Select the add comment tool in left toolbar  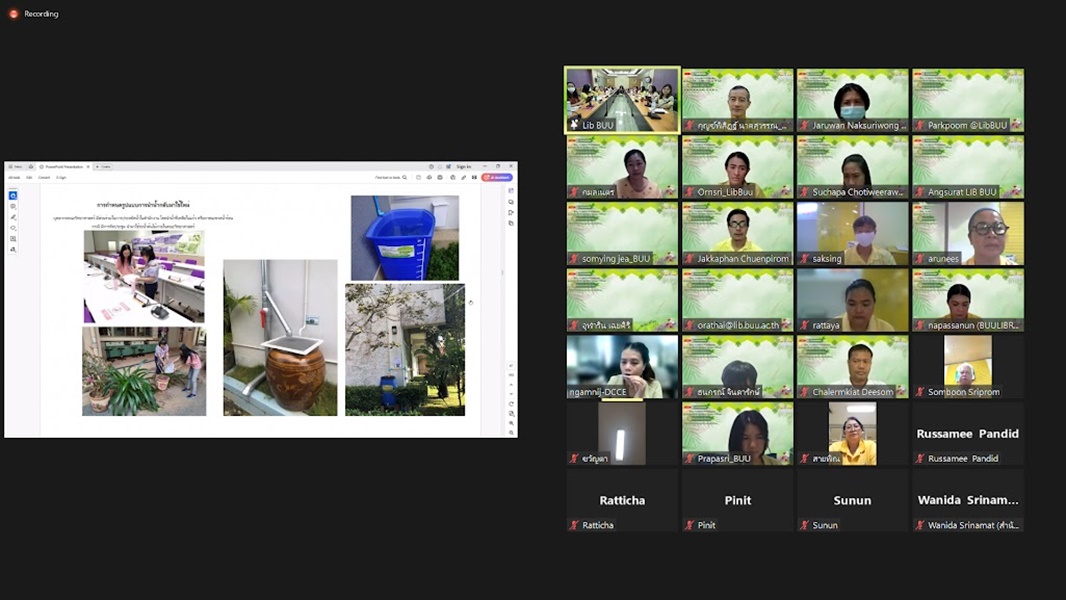[13, 206]
